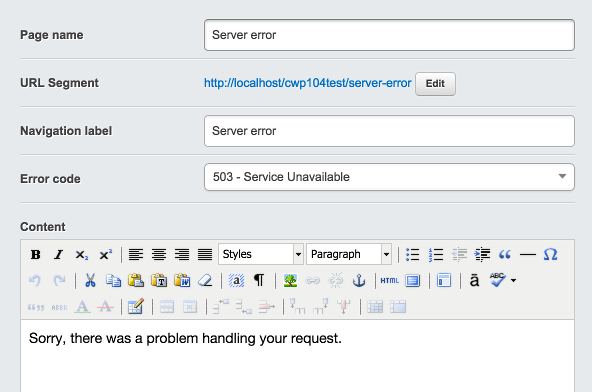Click the merge table cells icon
The image size is (592, 392).
(398, 307)
